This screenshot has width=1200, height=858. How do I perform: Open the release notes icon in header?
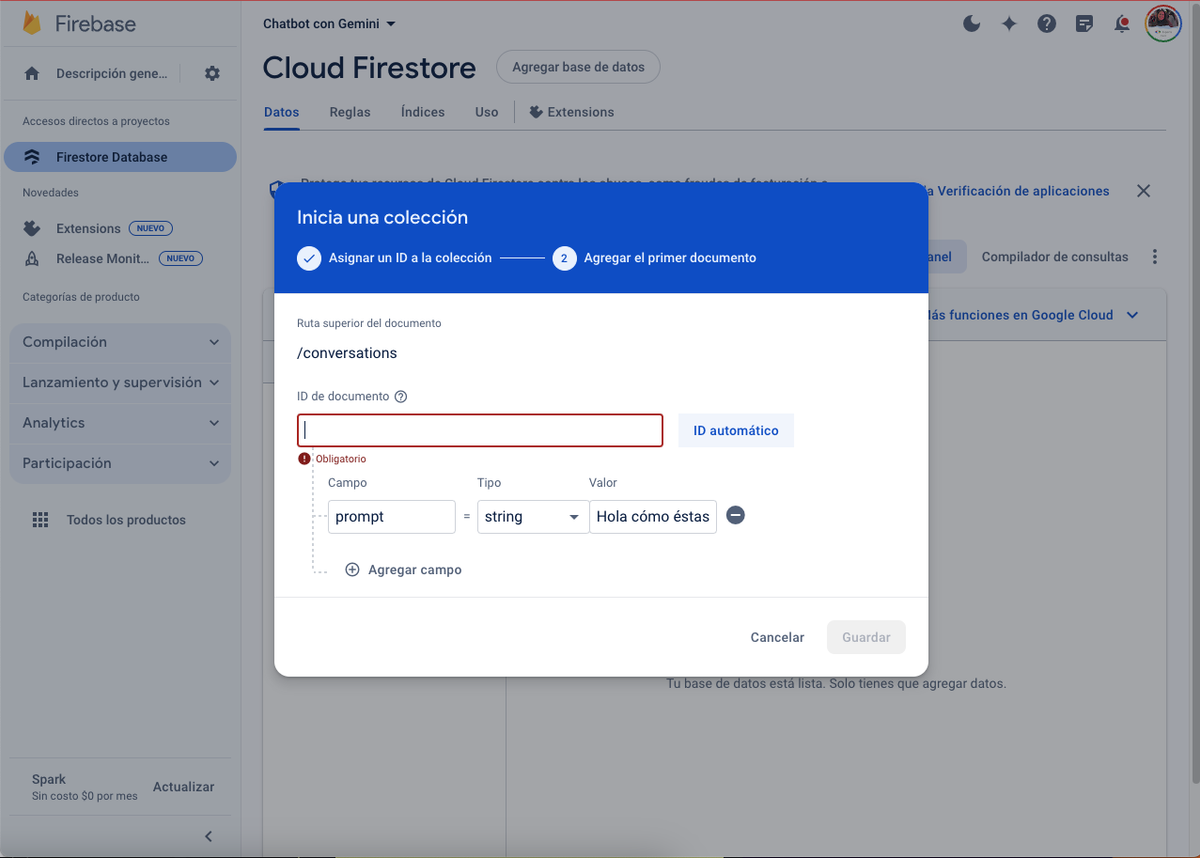pos(1084,24)
